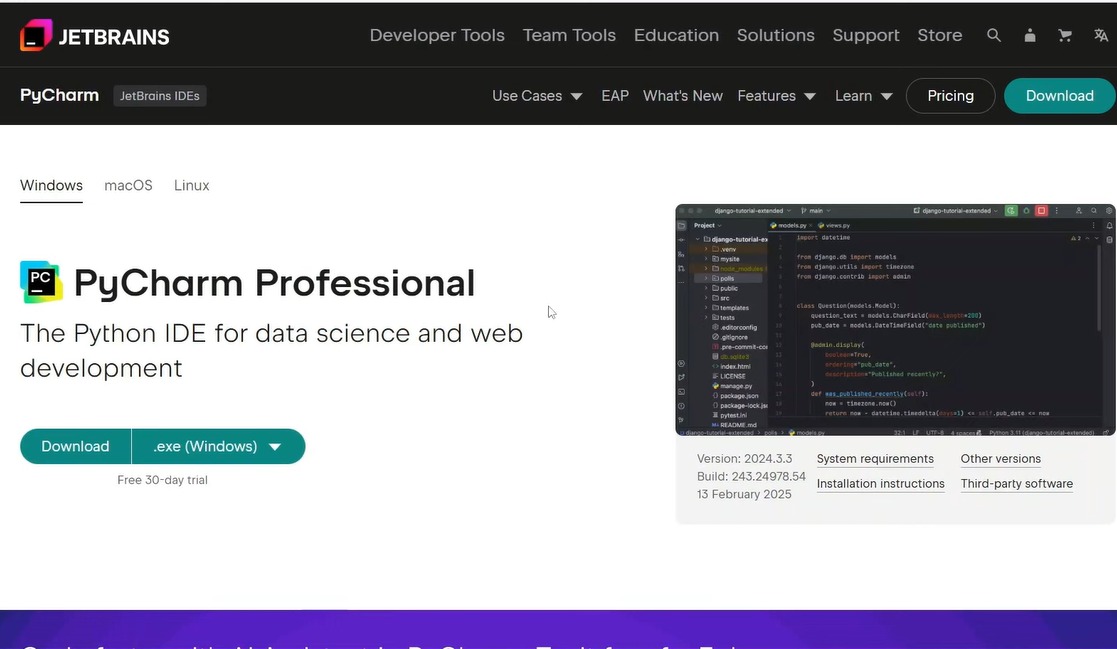Open Team Tools menu

tap(569, 36)
